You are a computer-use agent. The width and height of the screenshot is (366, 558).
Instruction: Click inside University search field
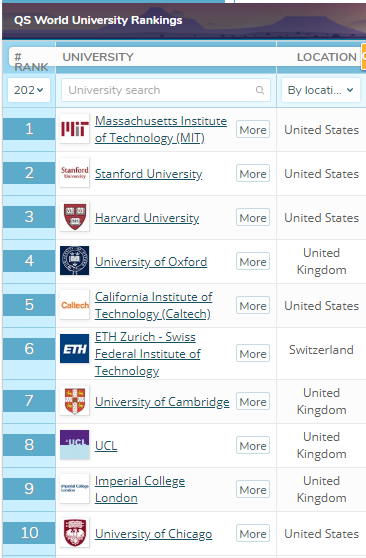166,90
